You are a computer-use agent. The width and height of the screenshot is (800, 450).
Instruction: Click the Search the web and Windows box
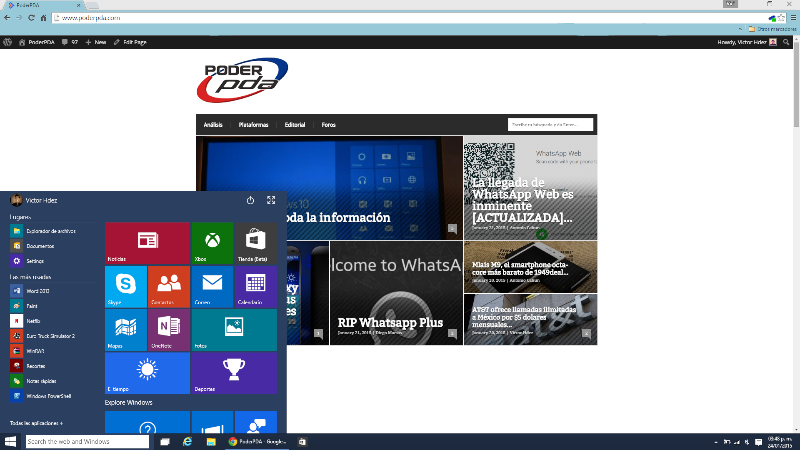pyautogui.click(x=87, y=441)
